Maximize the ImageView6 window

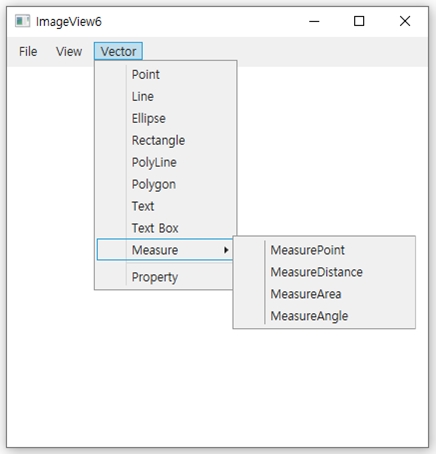[x=359, y=21]
